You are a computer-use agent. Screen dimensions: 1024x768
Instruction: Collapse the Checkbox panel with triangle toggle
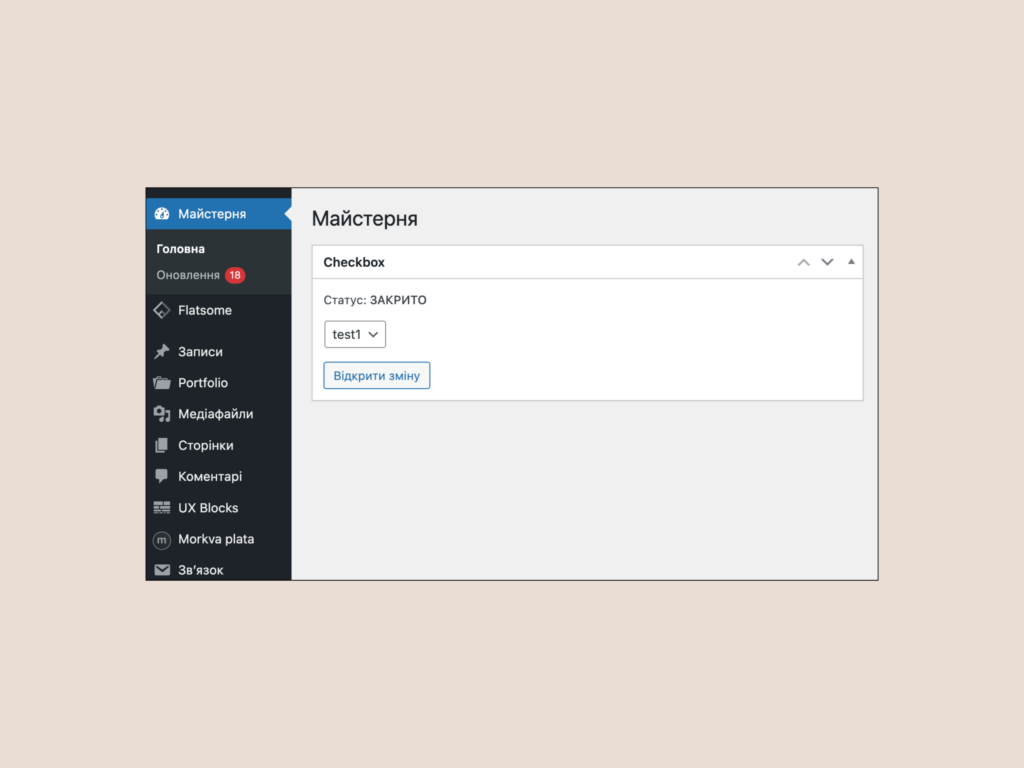tap(851, 261)
